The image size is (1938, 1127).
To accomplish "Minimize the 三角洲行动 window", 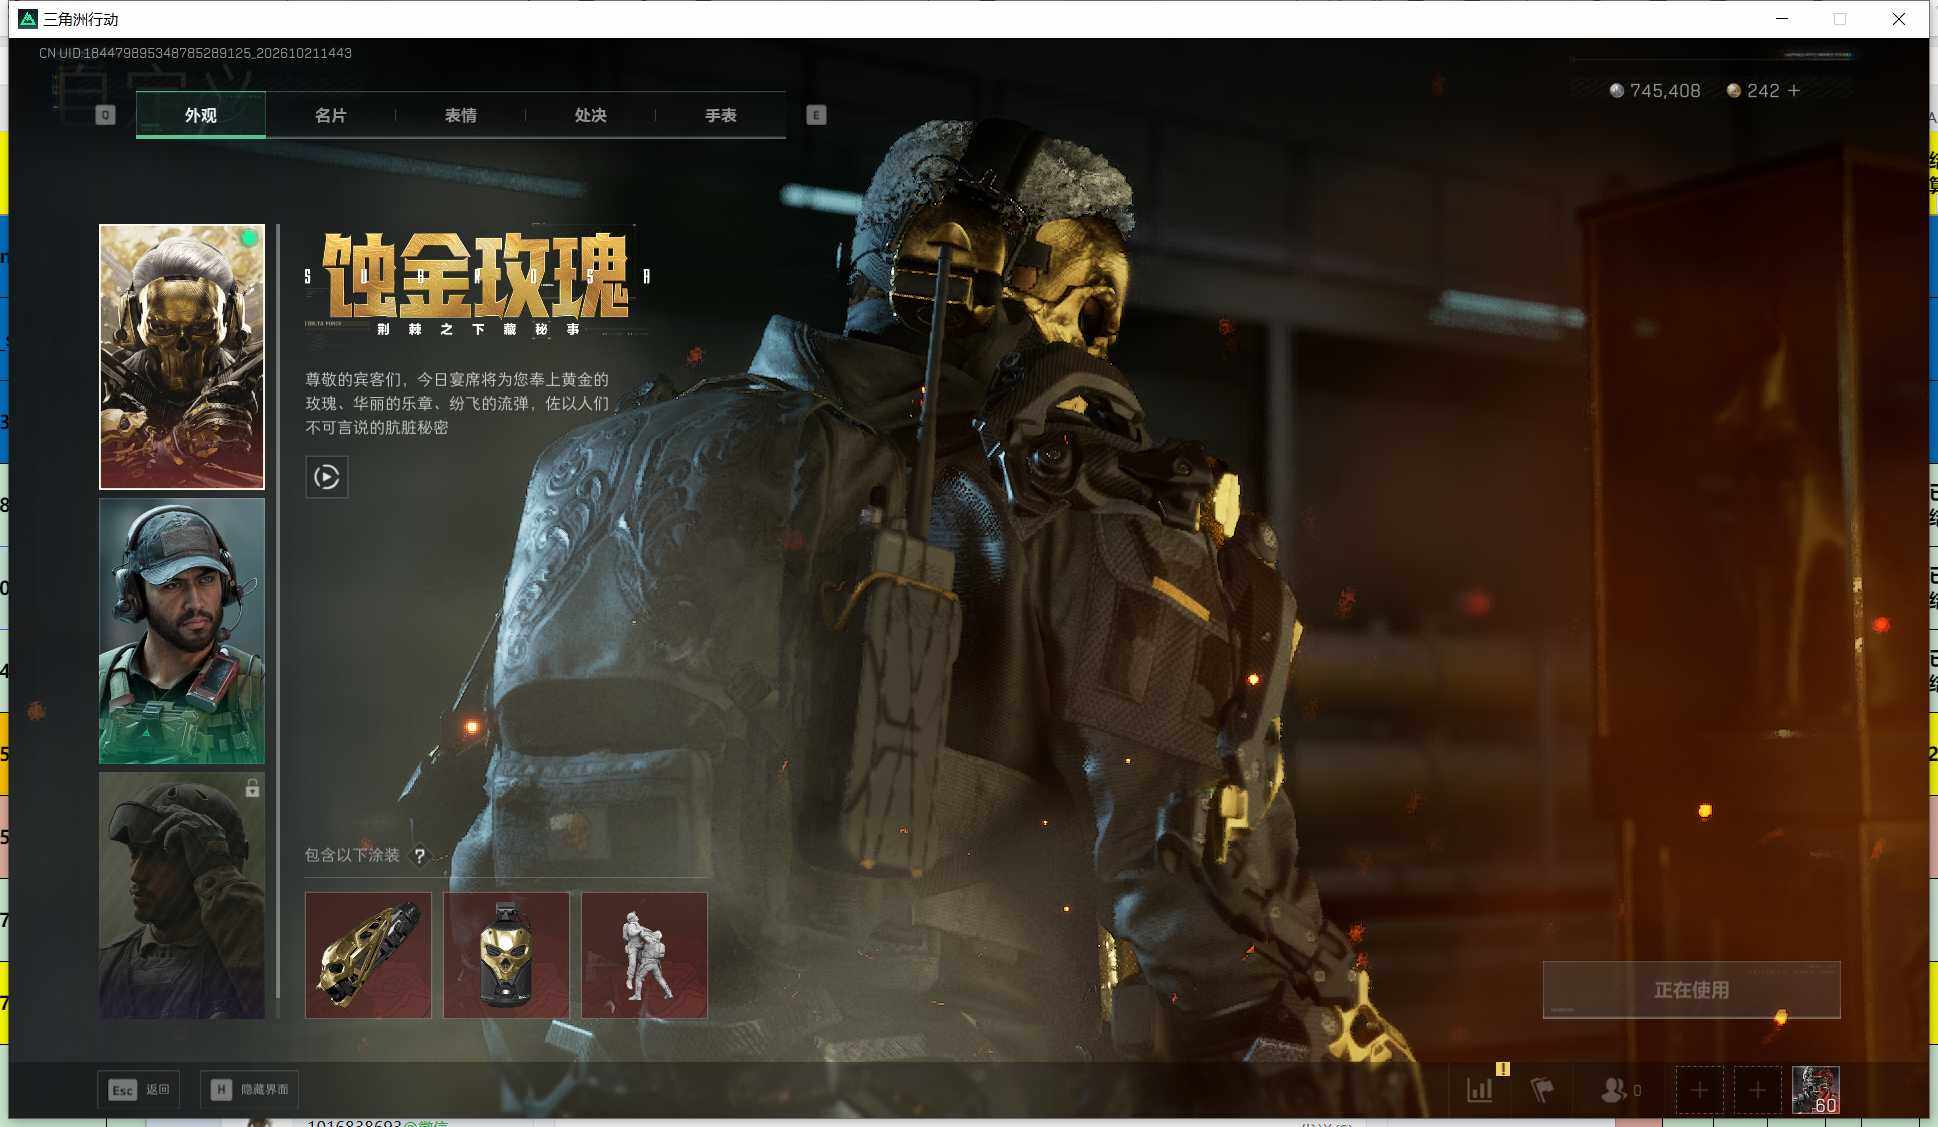I will click(1782, 19).
